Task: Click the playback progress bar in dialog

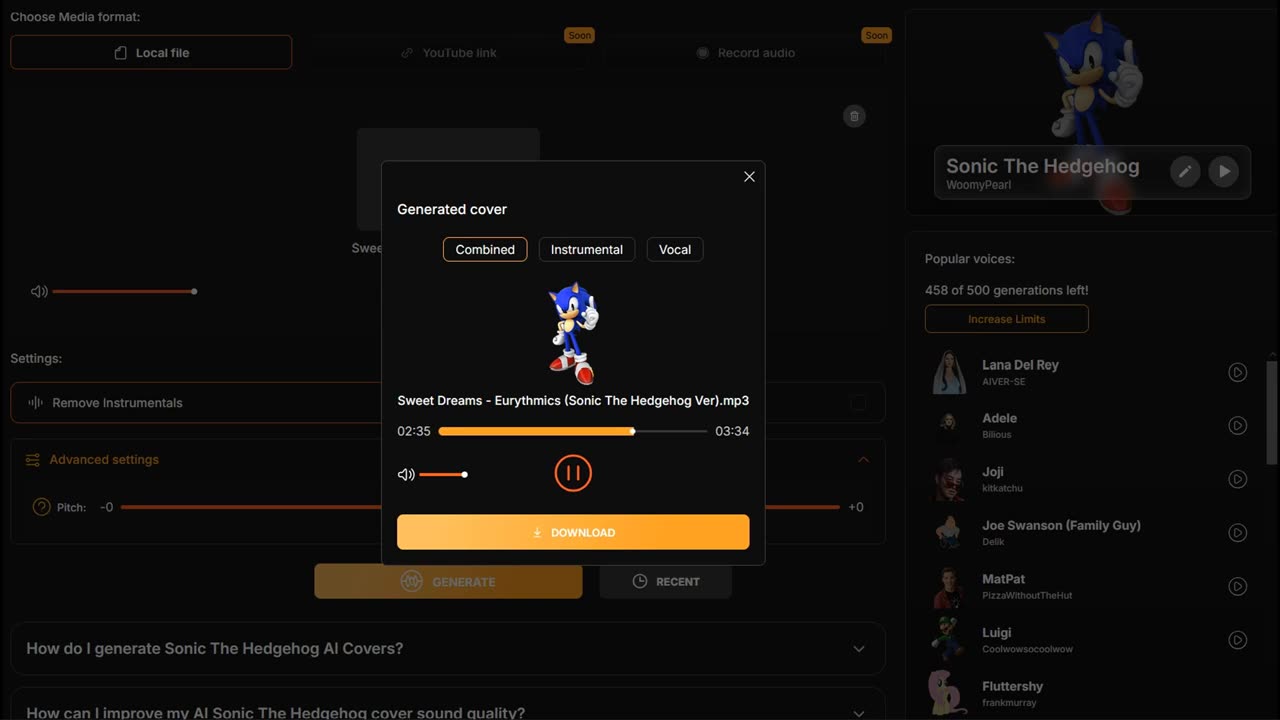Action: click(x=573, y=431)
